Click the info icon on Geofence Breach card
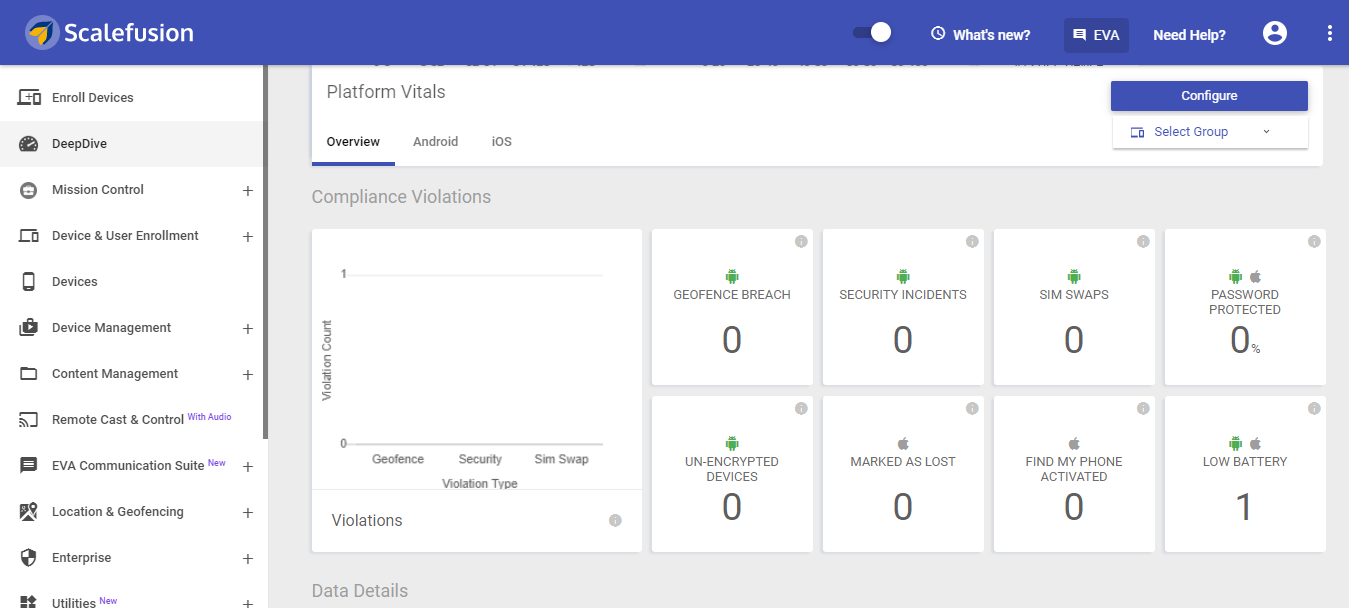This screenshot has width=1349, height=608. click(x=801, y=241)
